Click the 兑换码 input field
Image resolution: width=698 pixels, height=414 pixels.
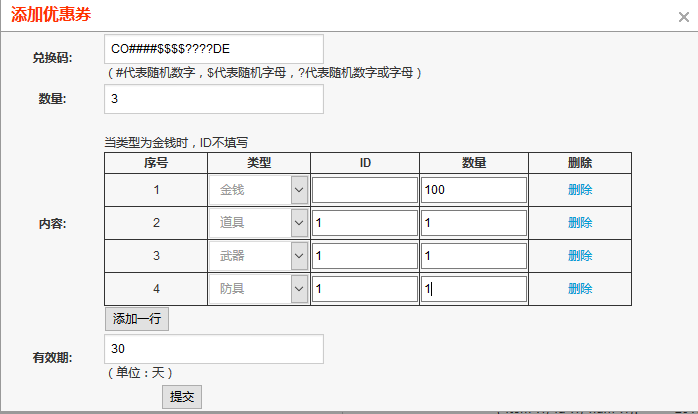click(x=214, y=49)
